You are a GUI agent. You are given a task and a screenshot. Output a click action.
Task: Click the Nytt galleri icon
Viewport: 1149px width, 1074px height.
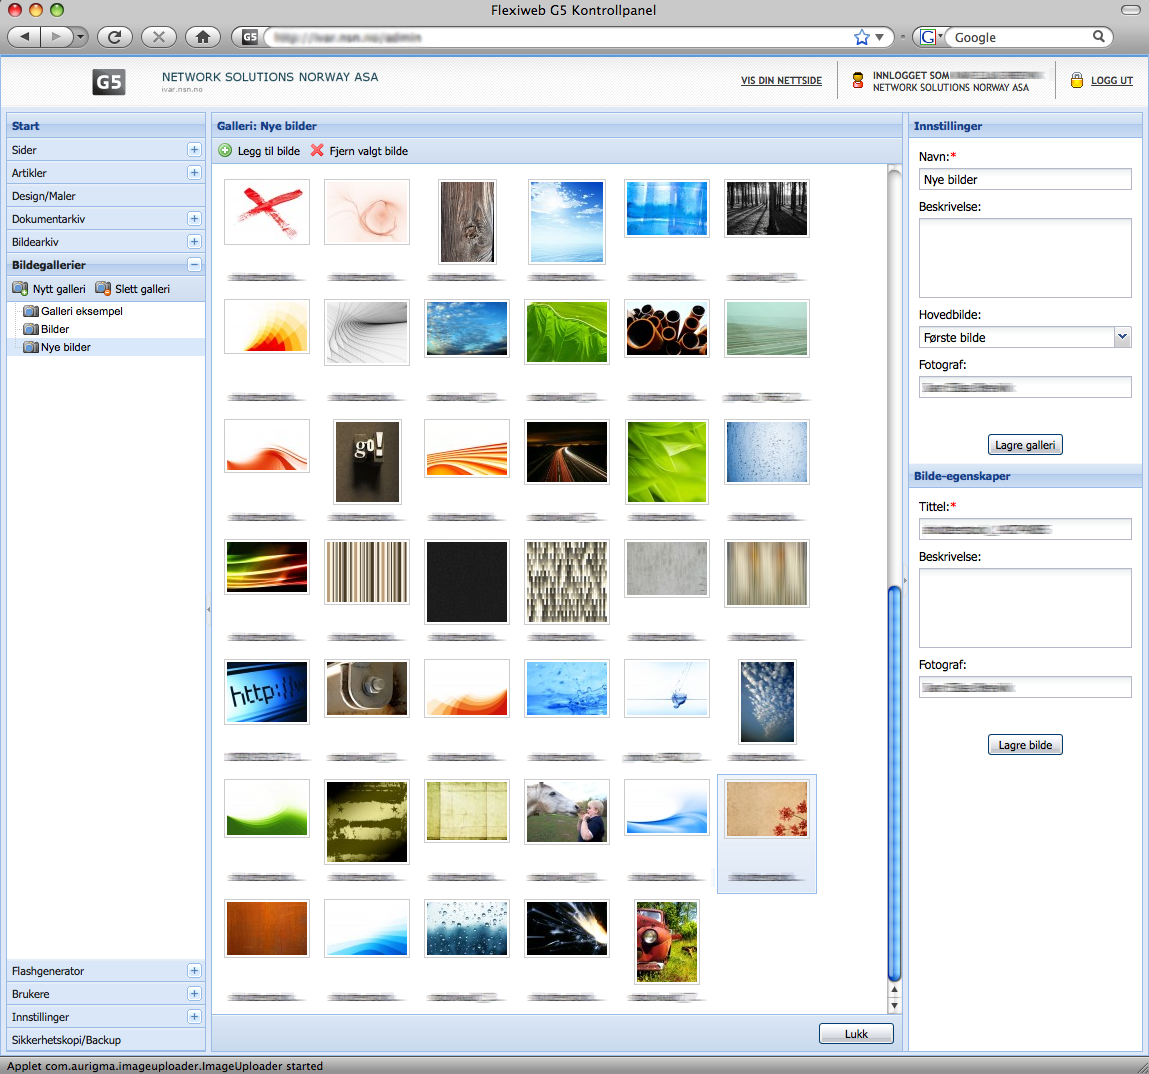pyautogui.click(x=20, y=289)
